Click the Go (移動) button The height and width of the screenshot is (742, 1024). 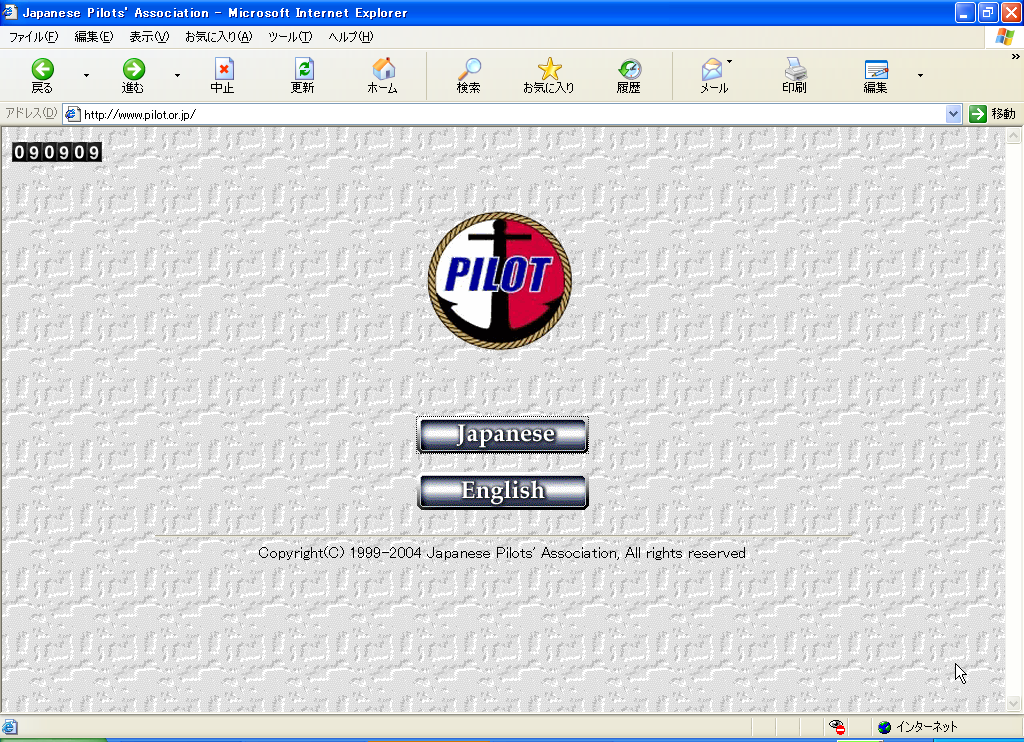click(992, 114)
